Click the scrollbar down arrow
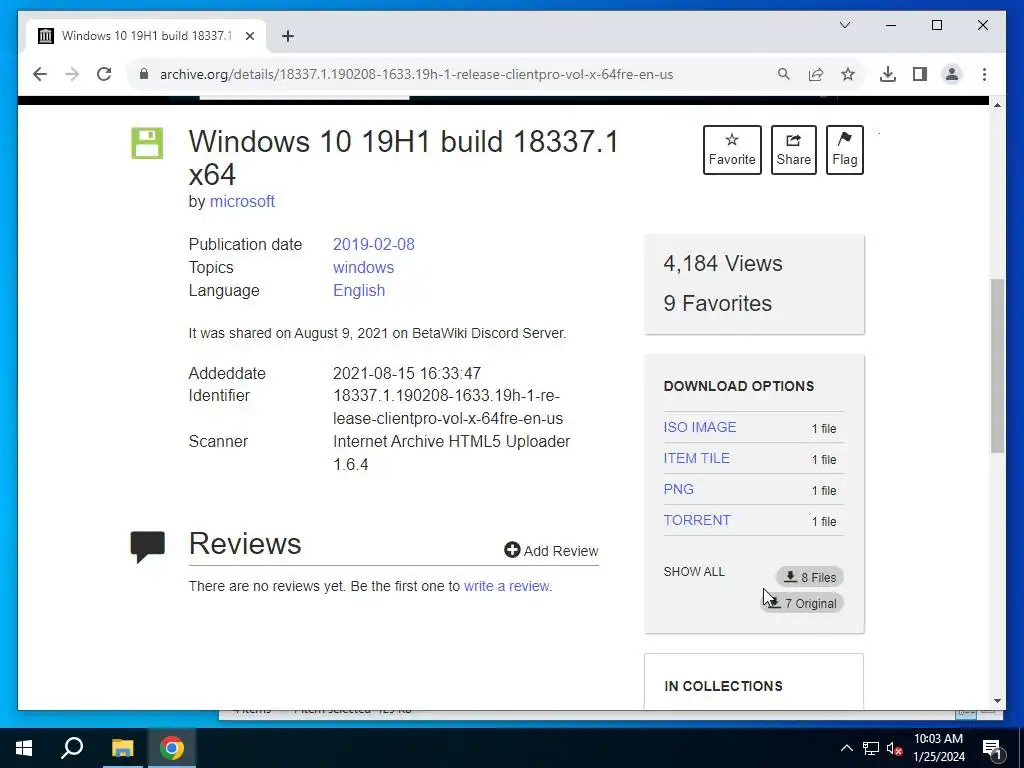1024x768 pixels. click(997, 701)
